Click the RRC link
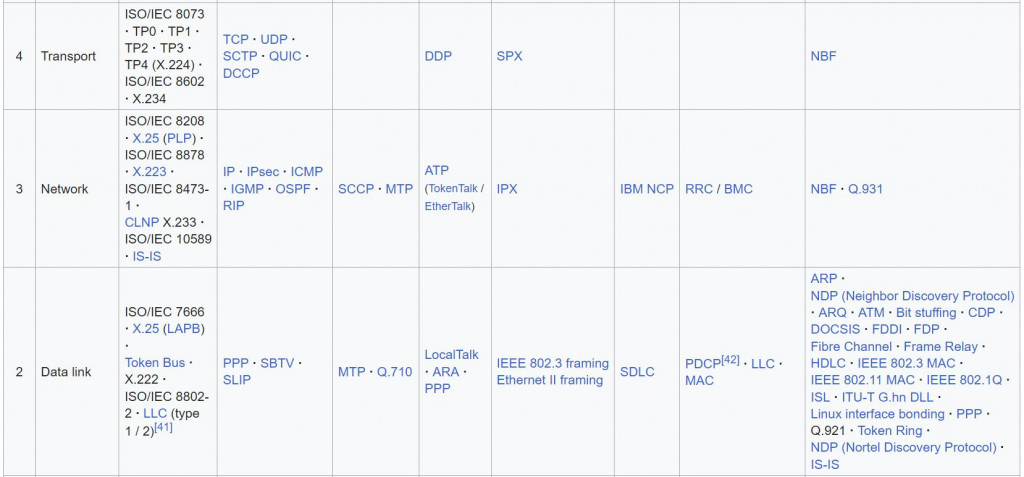1024x477 pixels. click(x=699, y=189)
